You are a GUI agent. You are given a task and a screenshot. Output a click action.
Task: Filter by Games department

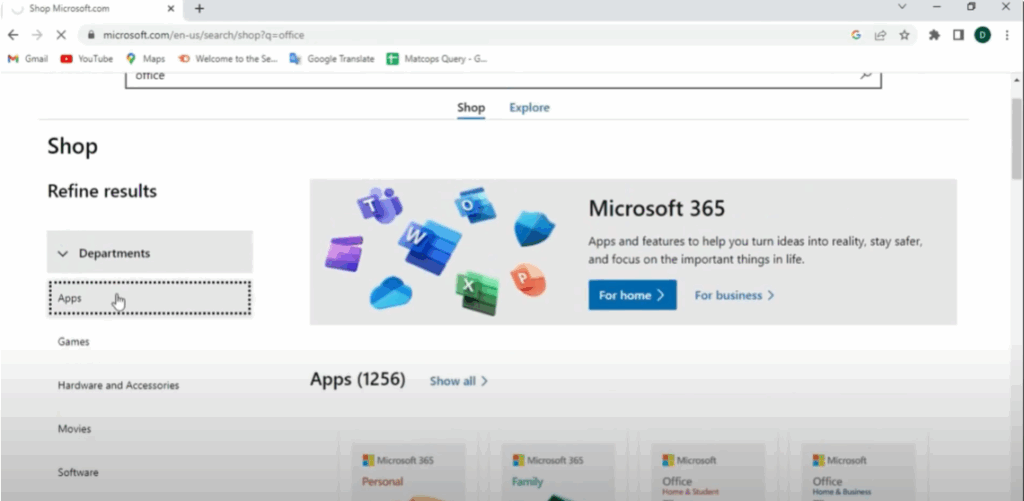(74, 342)
